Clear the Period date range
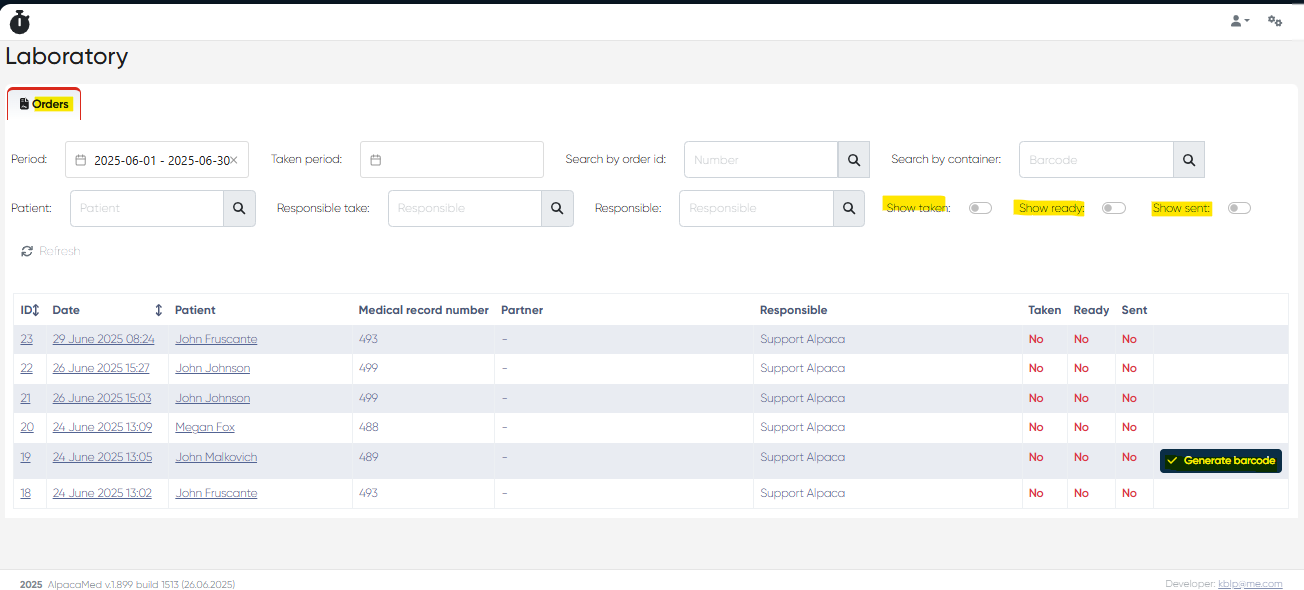1304x590 pixels. (x=233, y=160)
